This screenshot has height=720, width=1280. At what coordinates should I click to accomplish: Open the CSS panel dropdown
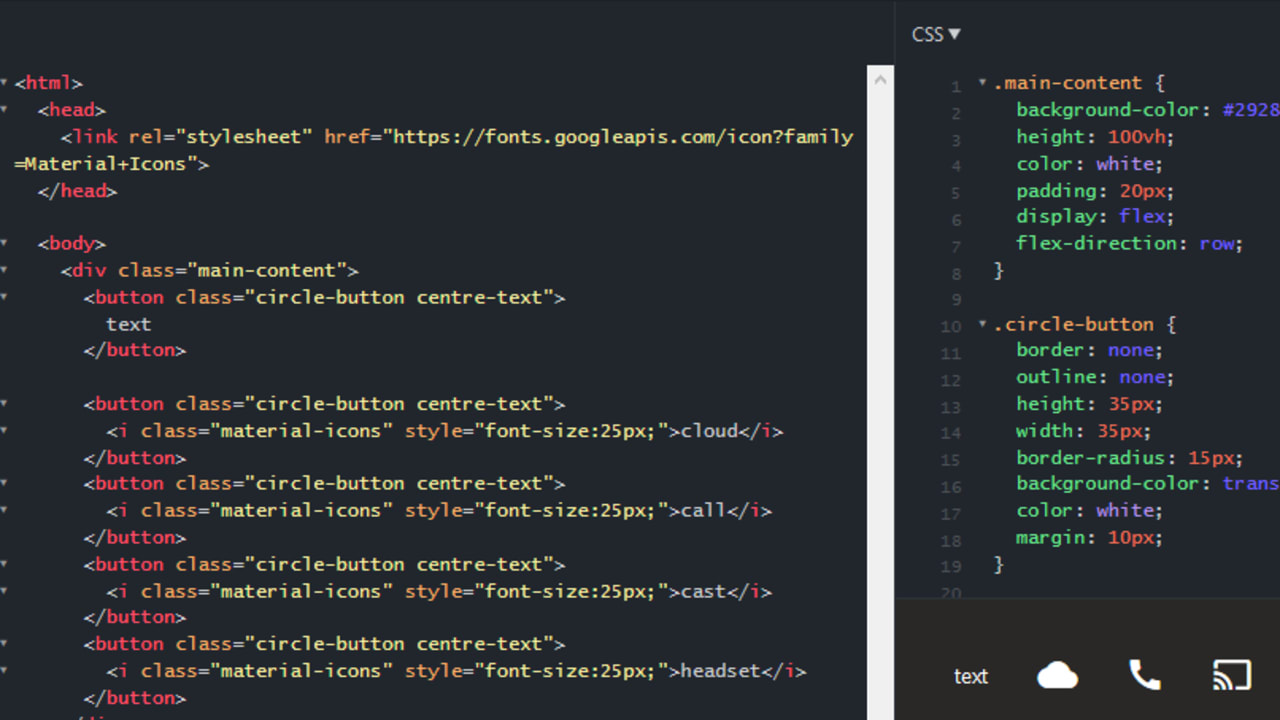(x=936, y=34)
